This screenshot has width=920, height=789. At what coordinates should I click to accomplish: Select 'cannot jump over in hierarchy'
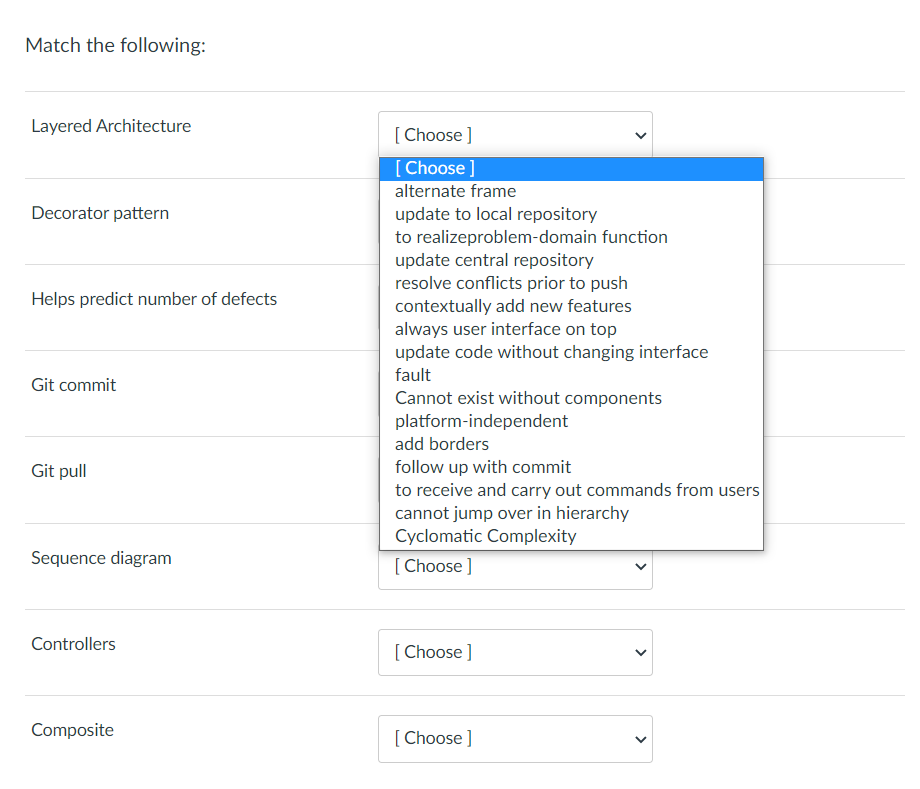pyautogui.click(x=571, y=513)
